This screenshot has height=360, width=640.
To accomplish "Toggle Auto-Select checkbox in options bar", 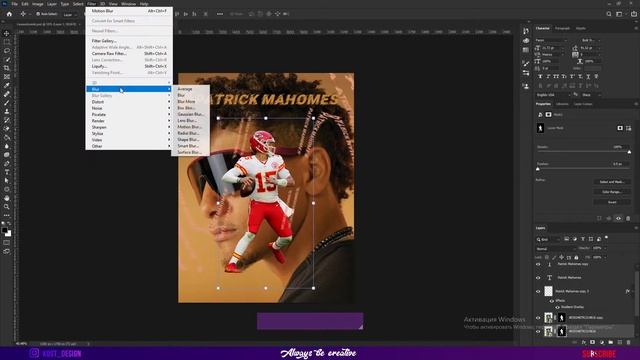I will (38, 14).
